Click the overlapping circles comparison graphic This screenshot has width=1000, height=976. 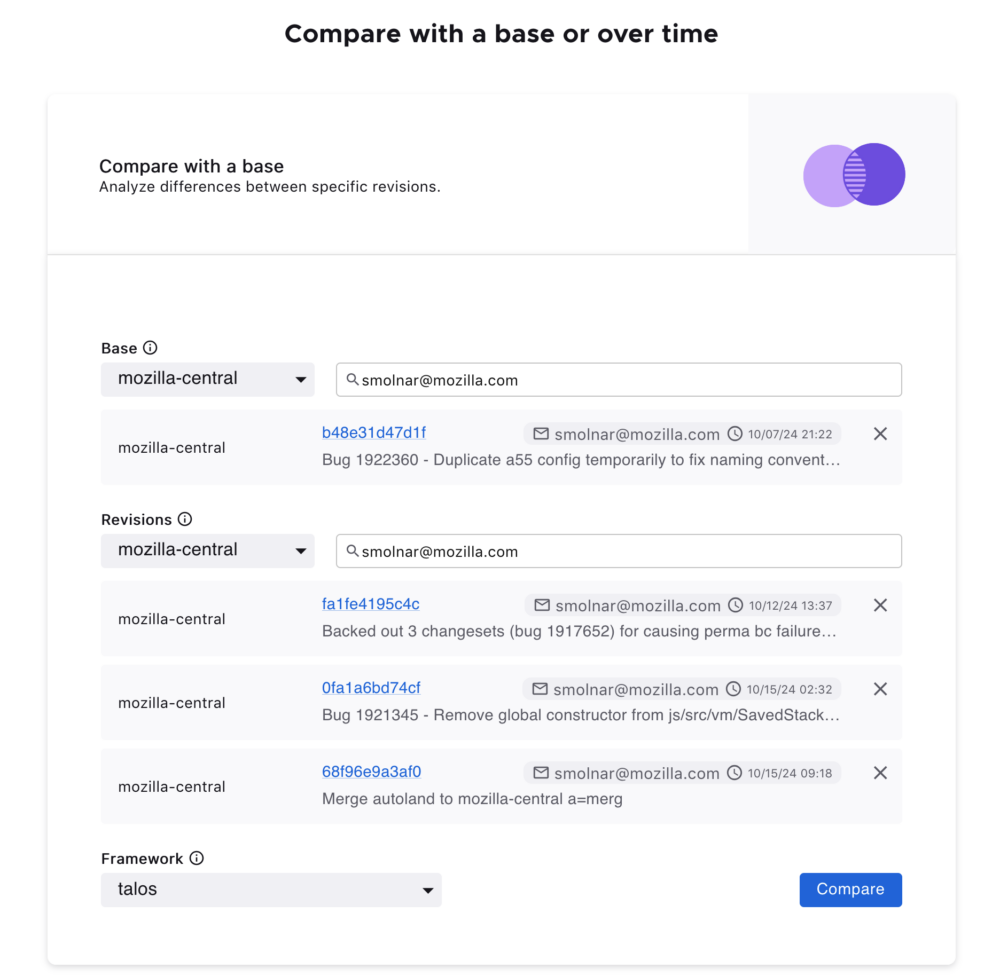click(854, 174)
